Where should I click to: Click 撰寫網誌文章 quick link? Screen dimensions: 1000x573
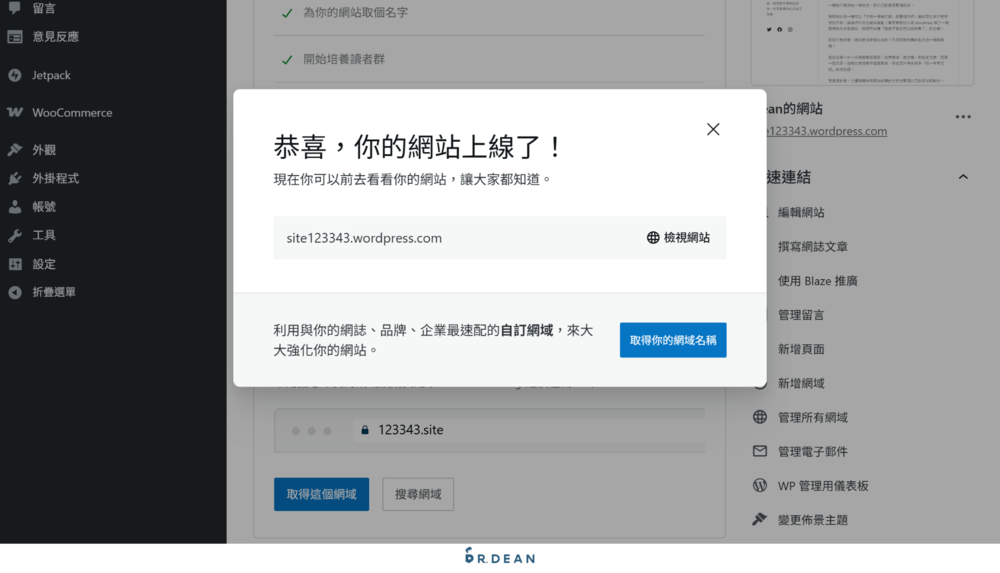tap(812, 247)
